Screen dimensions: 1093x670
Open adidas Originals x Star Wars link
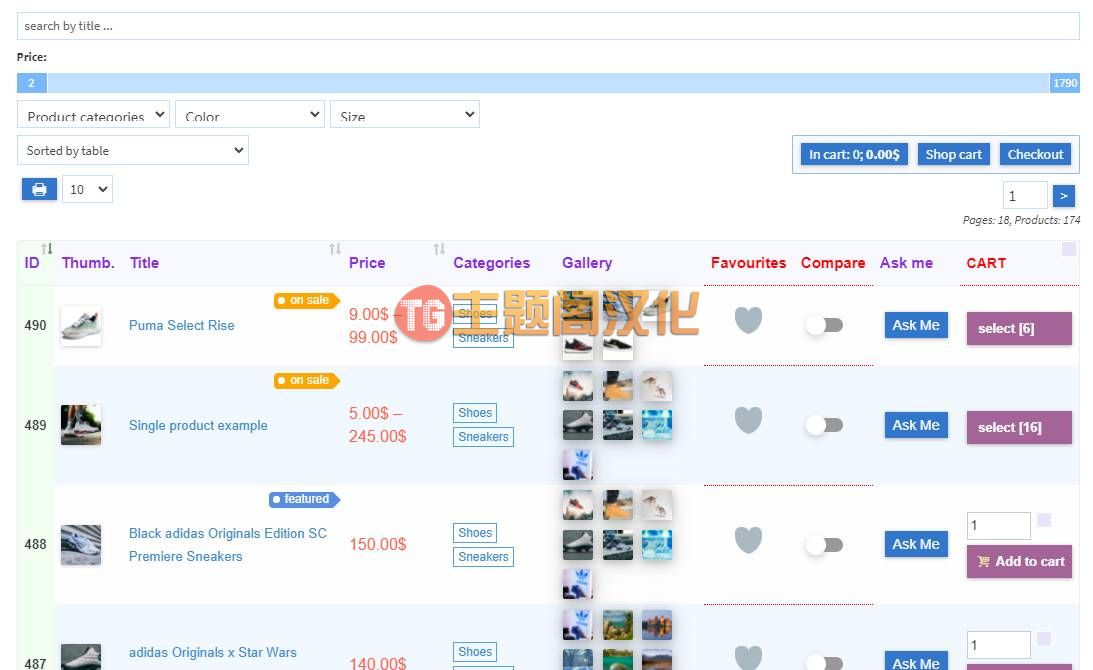coord(213,653)
